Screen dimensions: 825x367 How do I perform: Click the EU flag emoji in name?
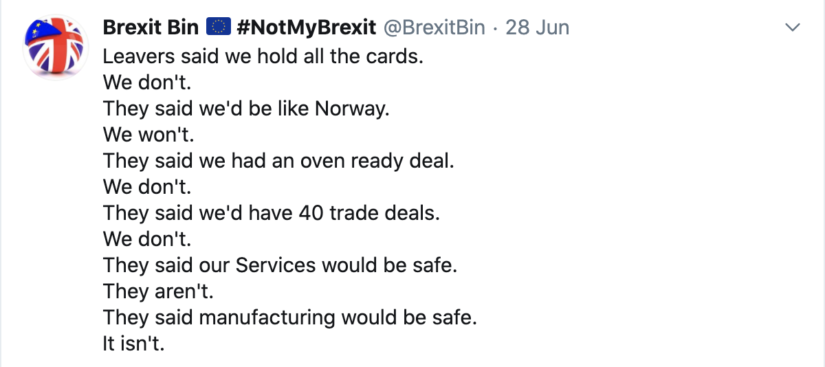tap(218, 27)
